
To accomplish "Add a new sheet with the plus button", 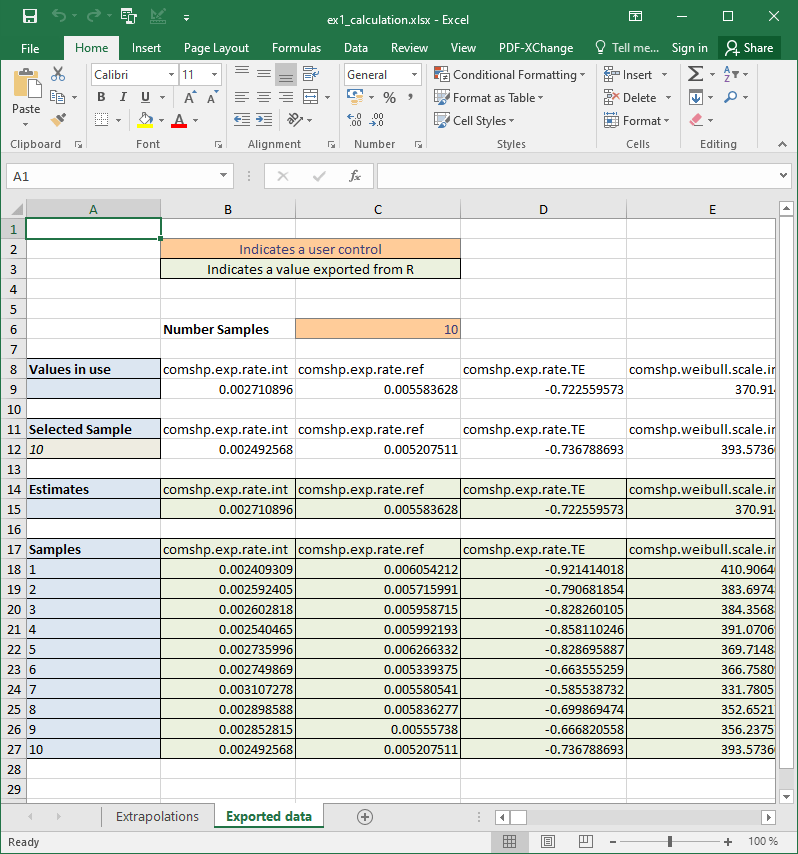I will [x=364, y=816].
